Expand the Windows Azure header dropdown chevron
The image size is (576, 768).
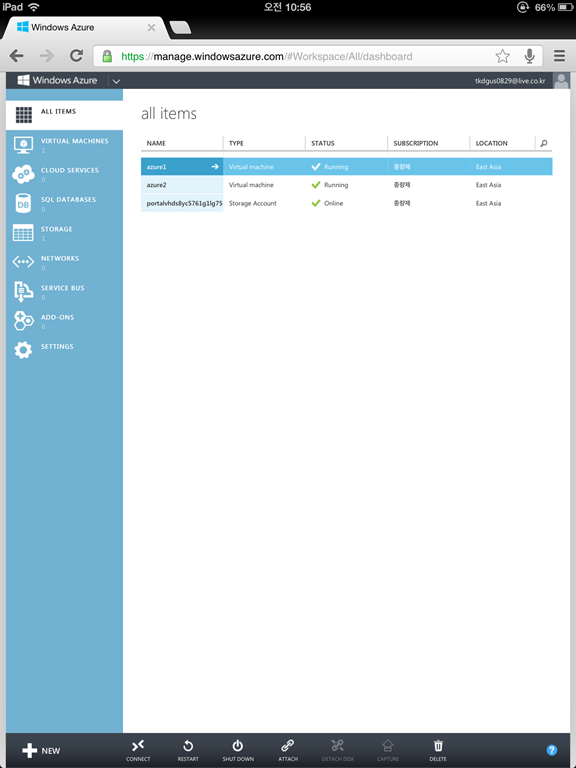pyautogui.click(x=116, y=81)
